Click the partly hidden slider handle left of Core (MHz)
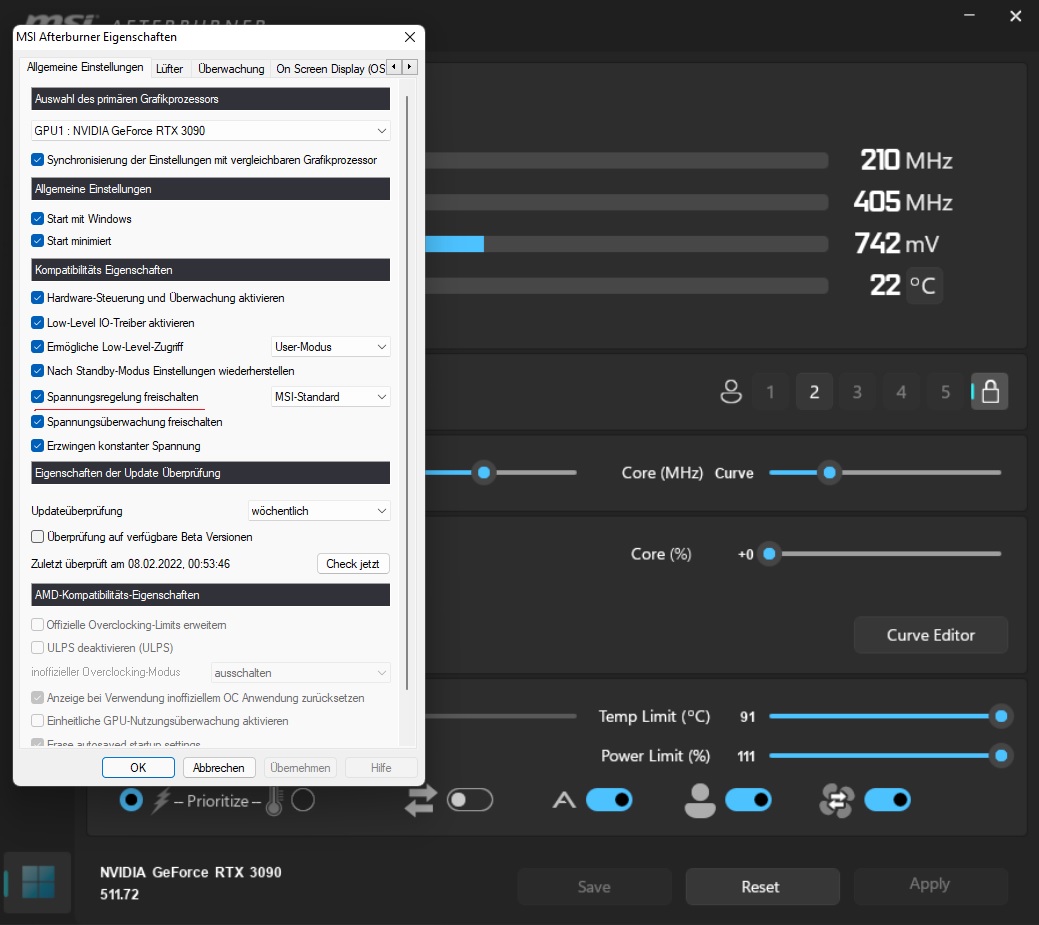Image resolution: width=1039 pixels, height=925 pixels. (484, 472)
